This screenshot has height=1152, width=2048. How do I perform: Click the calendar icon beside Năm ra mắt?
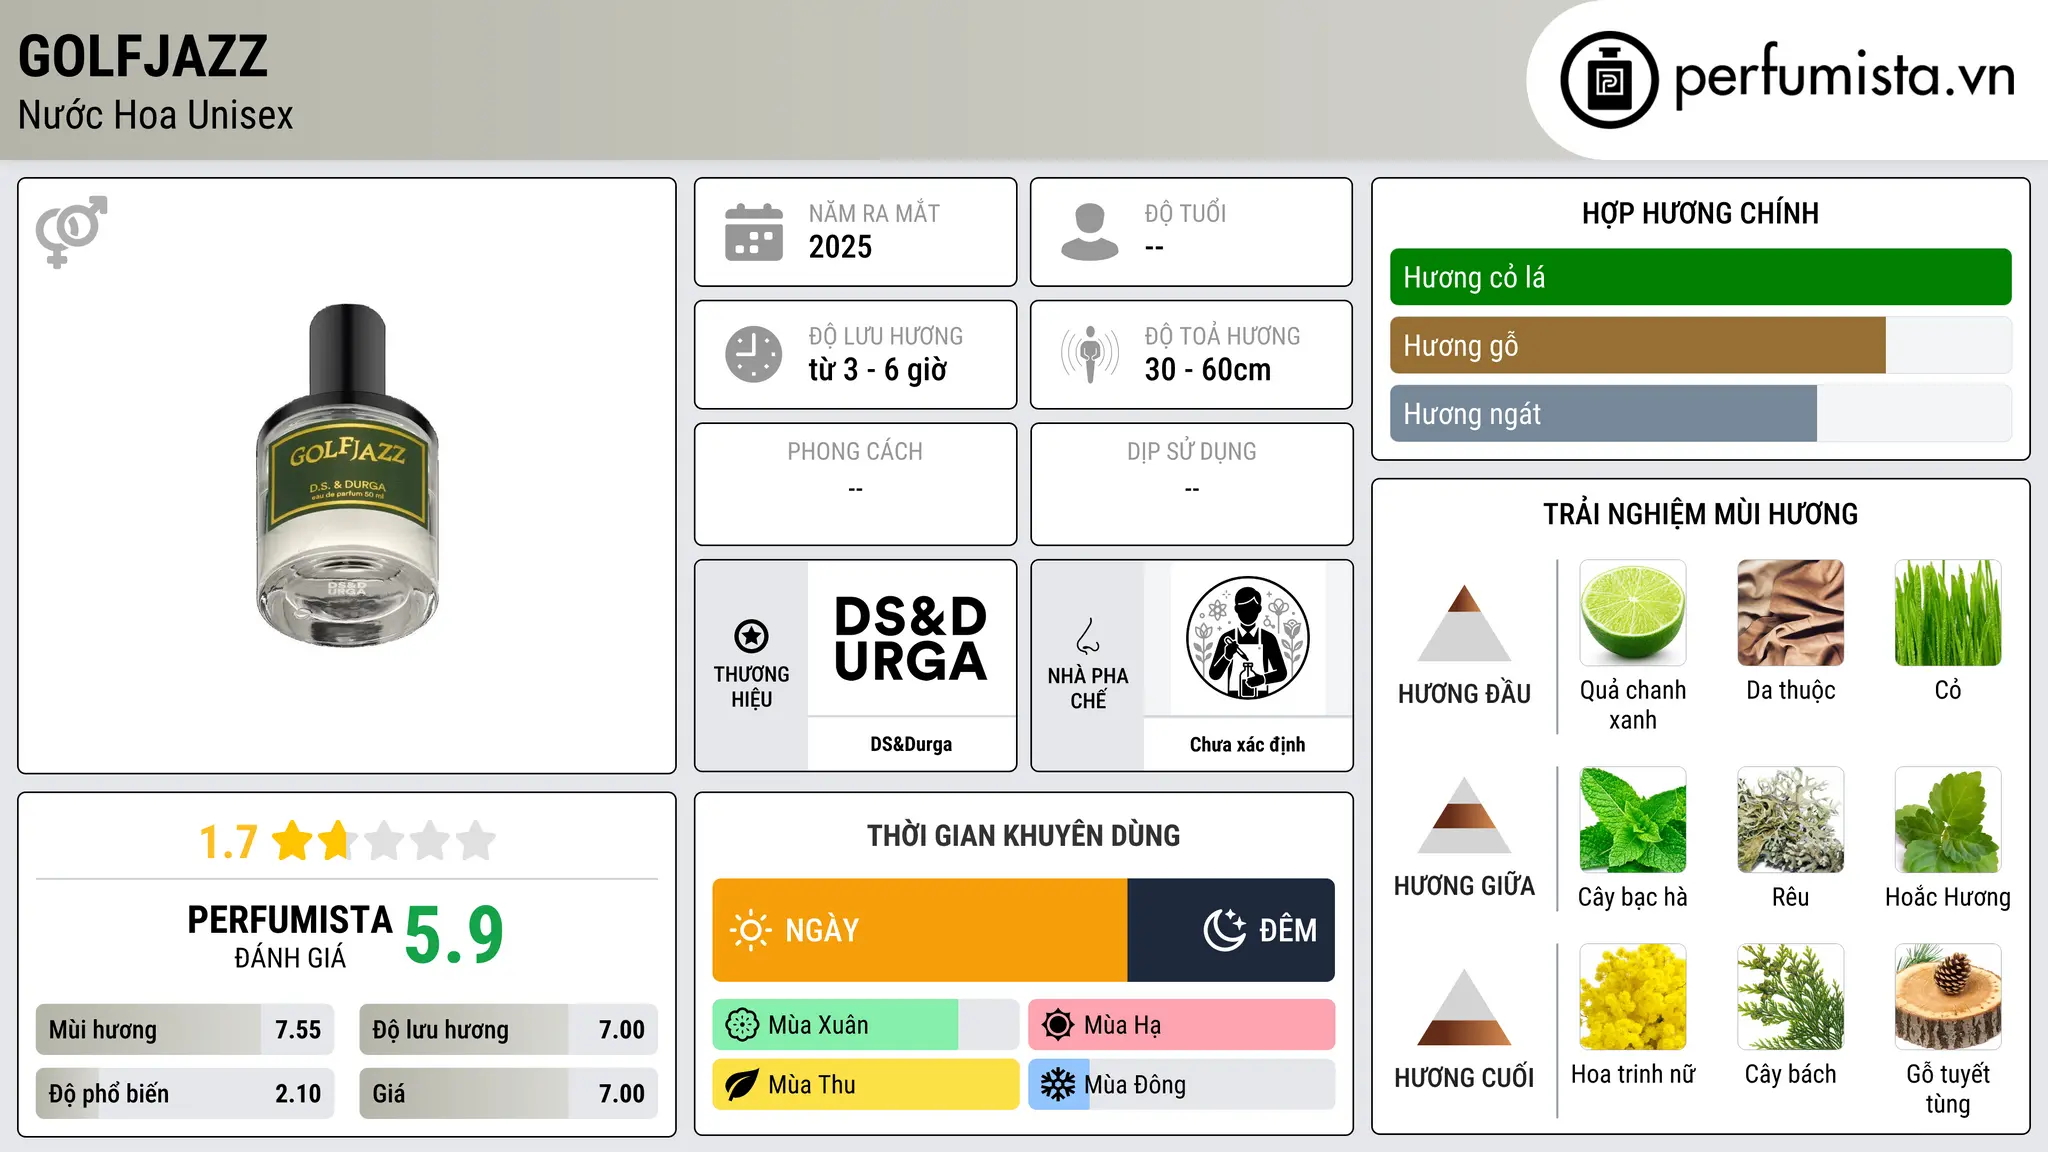[754, 232]
